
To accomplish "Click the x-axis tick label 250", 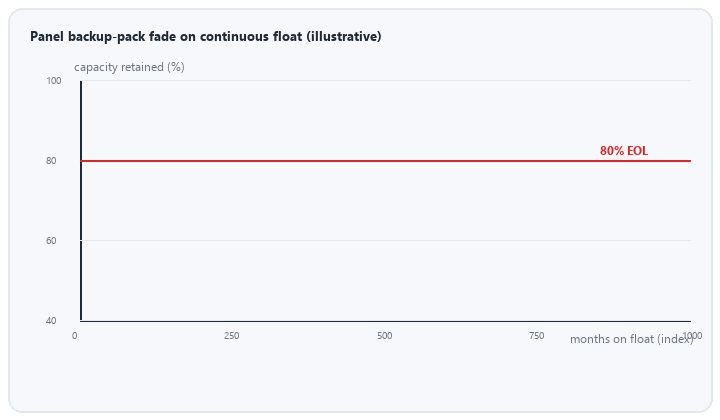I will [x=231, y=336].
